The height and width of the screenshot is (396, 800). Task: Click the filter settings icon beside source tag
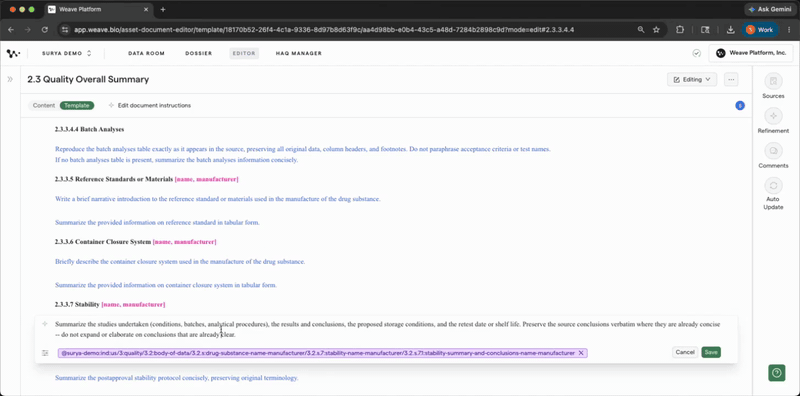tap(45, 353)
